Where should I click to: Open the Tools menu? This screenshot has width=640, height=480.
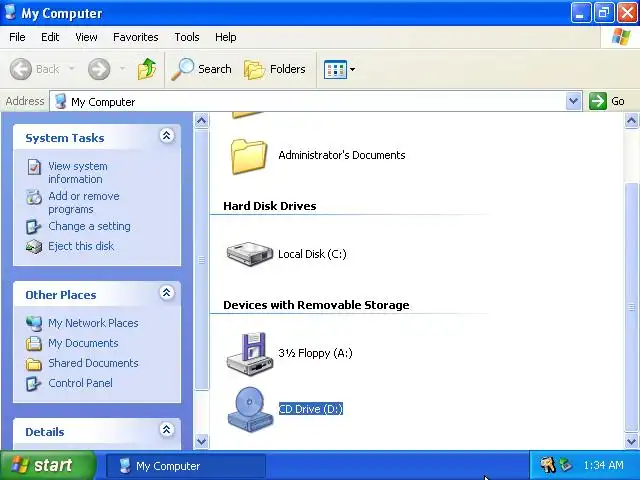click(187, 37)
